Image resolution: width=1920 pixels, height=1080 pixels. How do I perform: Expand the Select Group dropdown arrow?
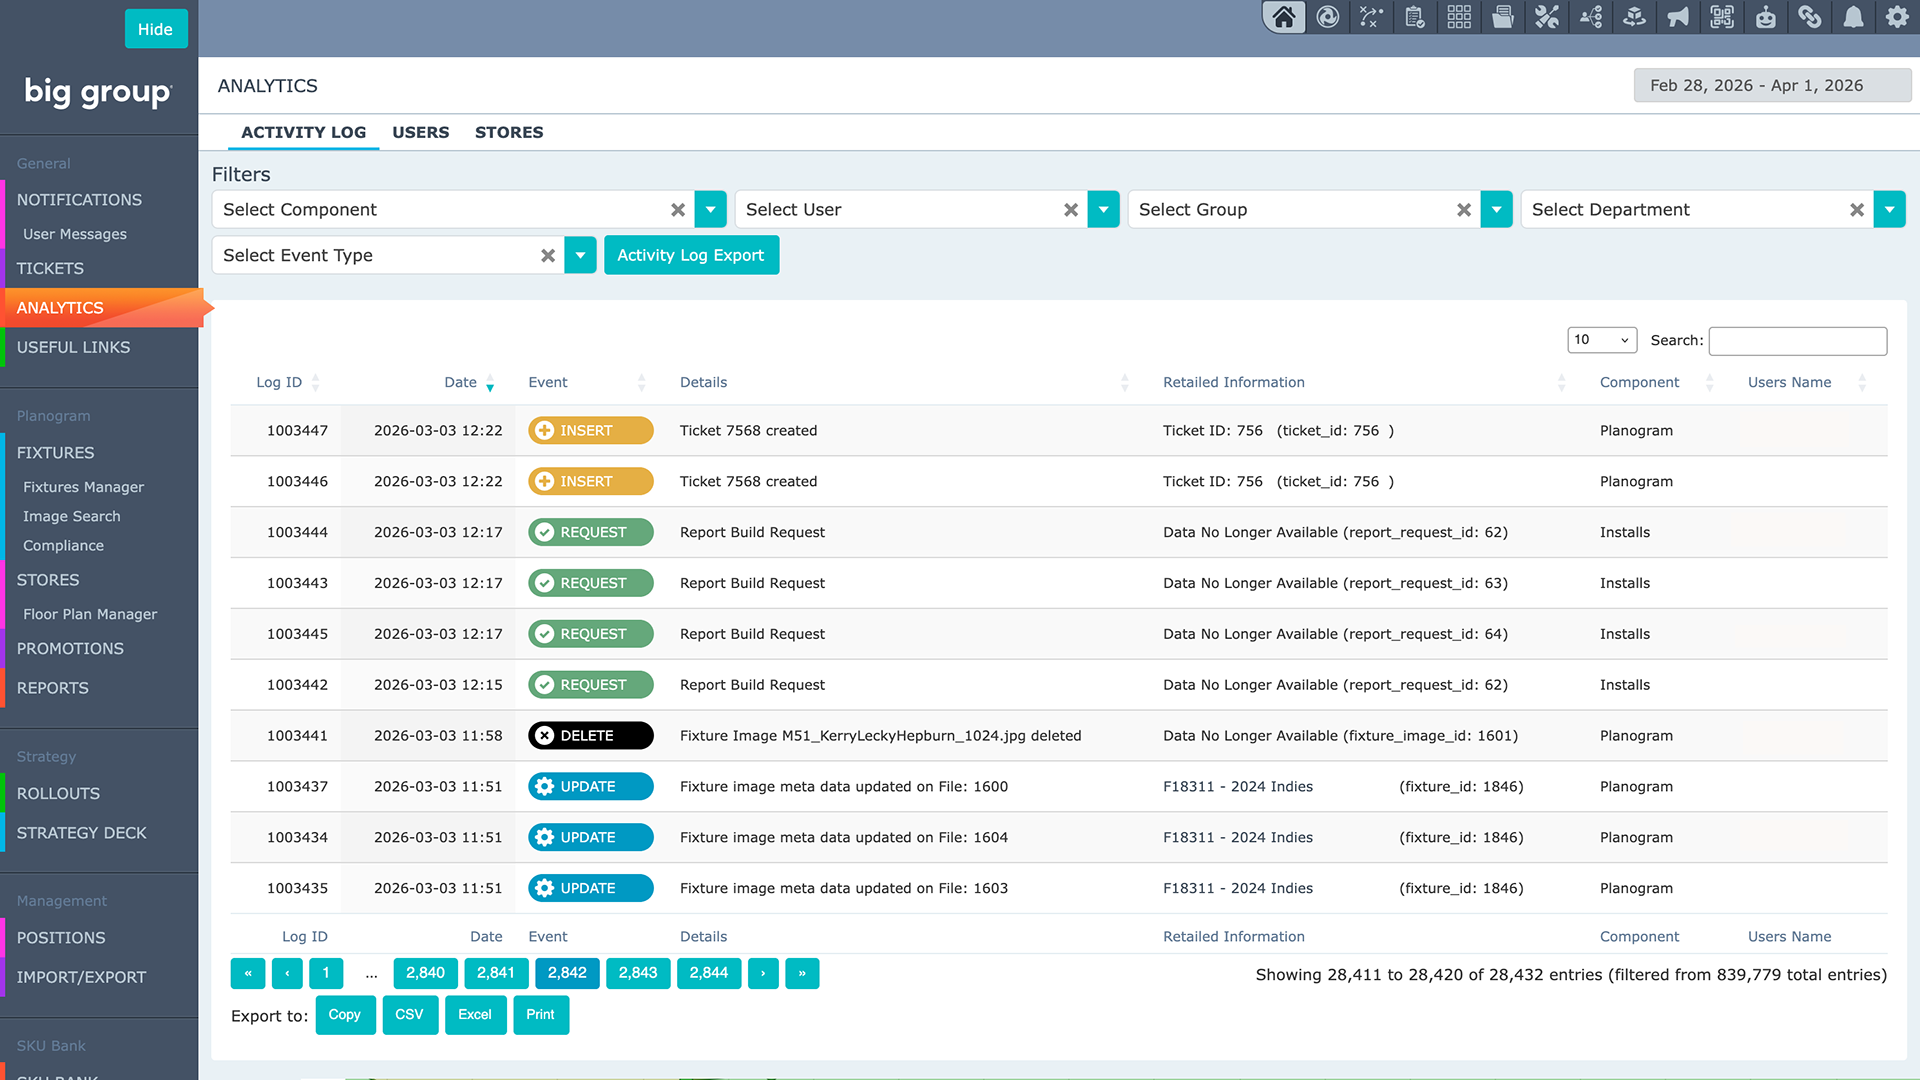point(1497,210)
